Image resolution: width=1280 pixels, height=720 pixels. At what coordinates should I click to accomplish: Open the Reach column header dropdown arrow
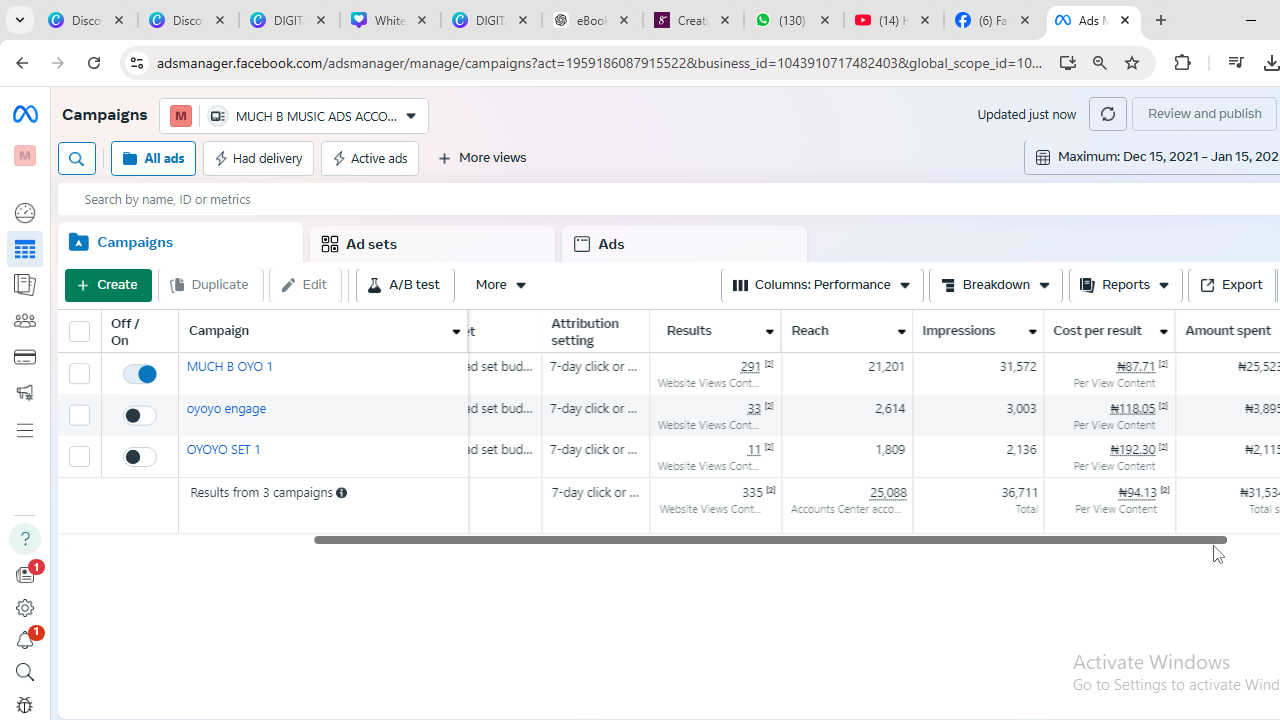pos(901,332)
